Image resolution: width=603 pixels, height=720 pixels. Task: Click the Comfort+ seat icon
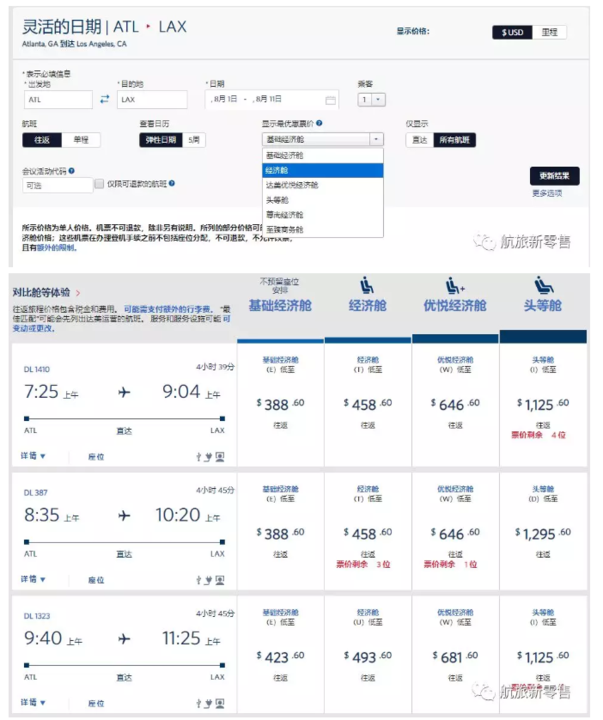pos(455,285)
